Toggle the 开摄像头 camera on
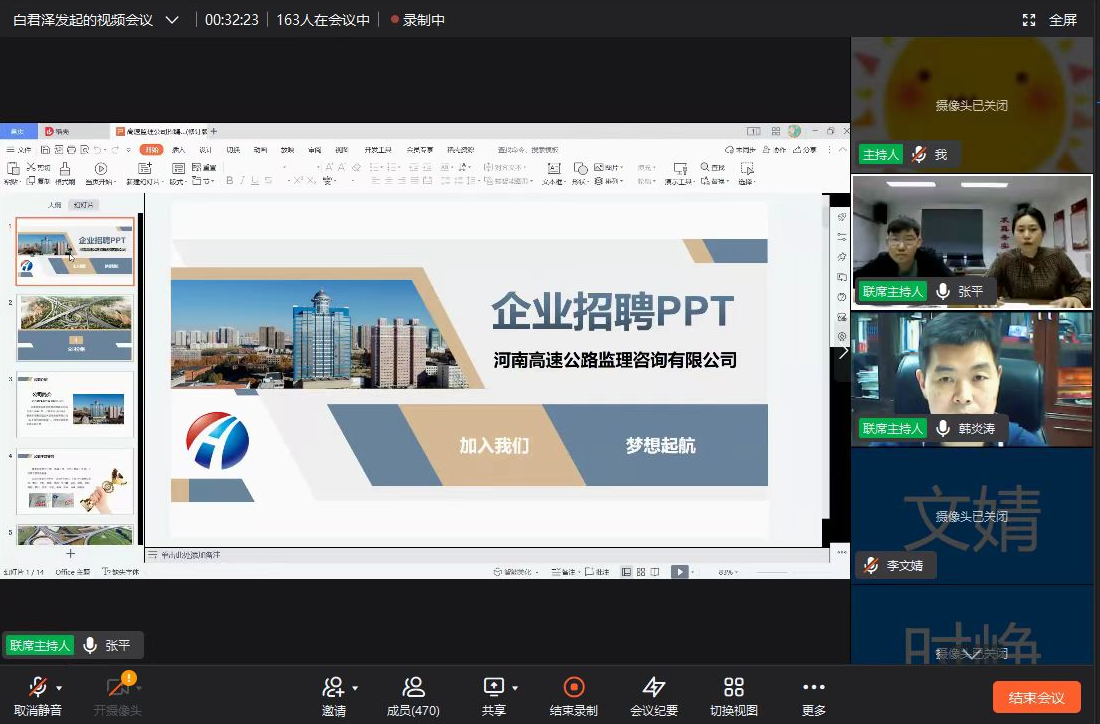This screenshot has height=724, width=1100. 118,687
